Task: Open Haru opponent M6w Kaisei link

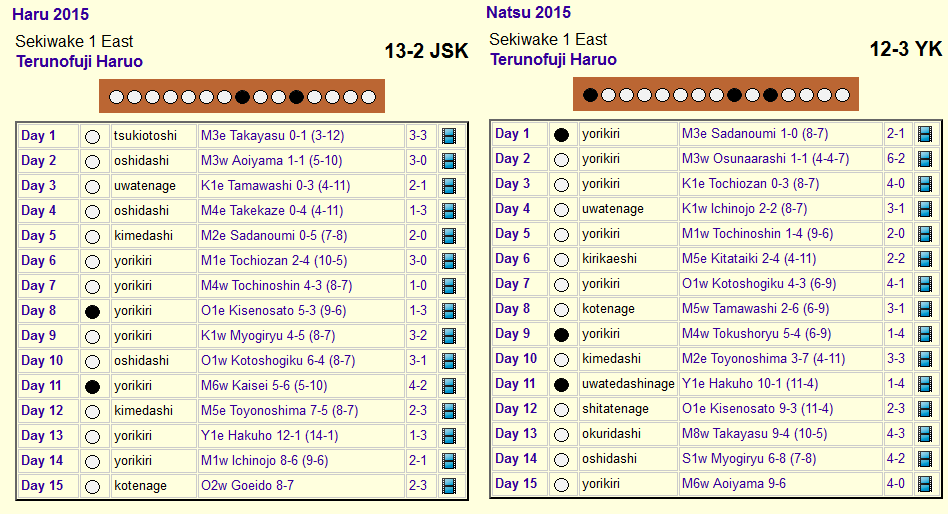Action: click(264, 386)
